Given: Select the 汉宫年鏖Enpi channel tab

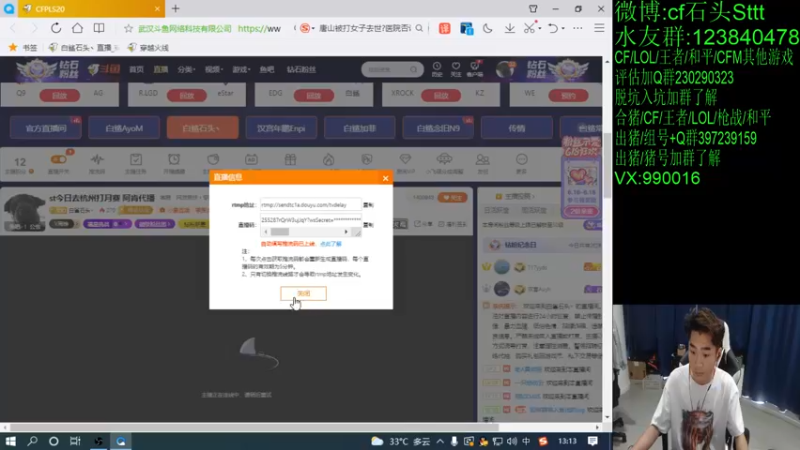Looking at the screenshot, I should coord(281,128).
